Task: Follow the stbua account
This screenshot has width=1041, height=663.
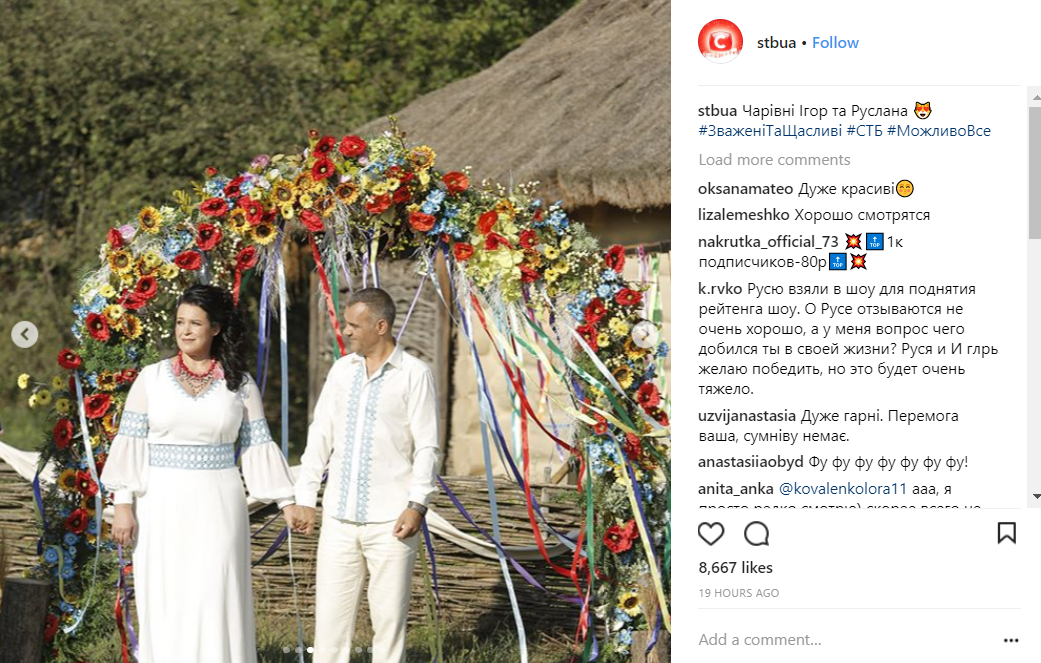Action: 835,42
